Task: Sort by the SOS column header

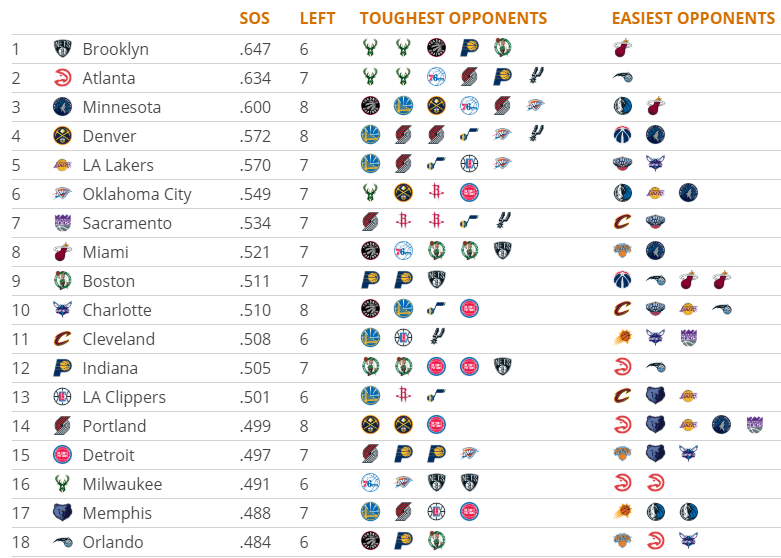Action: pyautogui.click(x=254, y=18)
